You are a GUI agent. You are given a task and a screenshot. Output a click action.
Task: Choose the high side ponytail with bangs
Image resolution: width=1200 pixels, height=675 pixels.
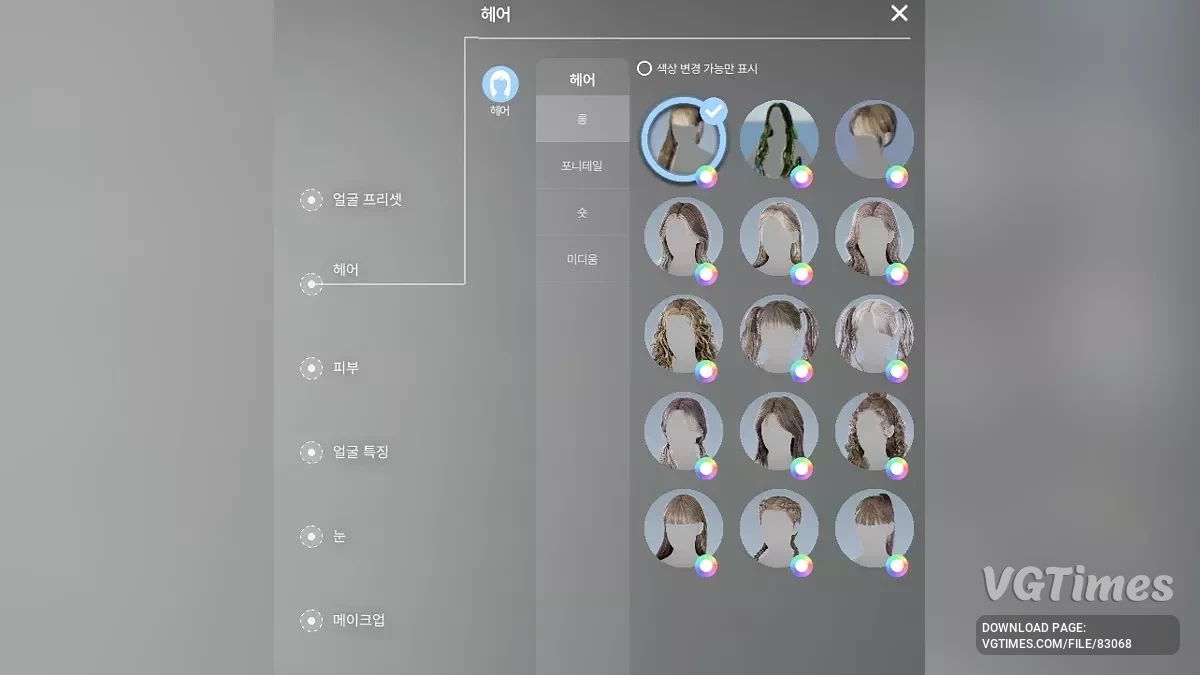[874, 529]
